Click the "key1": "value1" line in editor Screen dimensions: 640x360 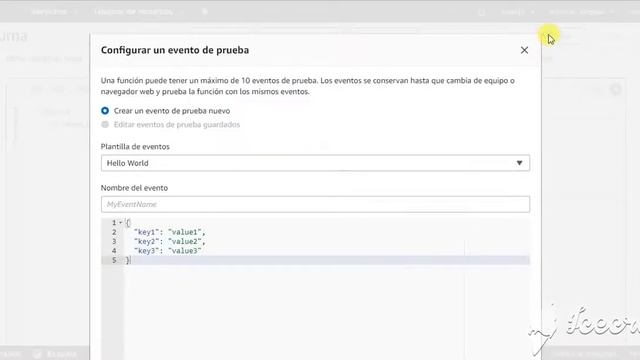coord(169,232)
